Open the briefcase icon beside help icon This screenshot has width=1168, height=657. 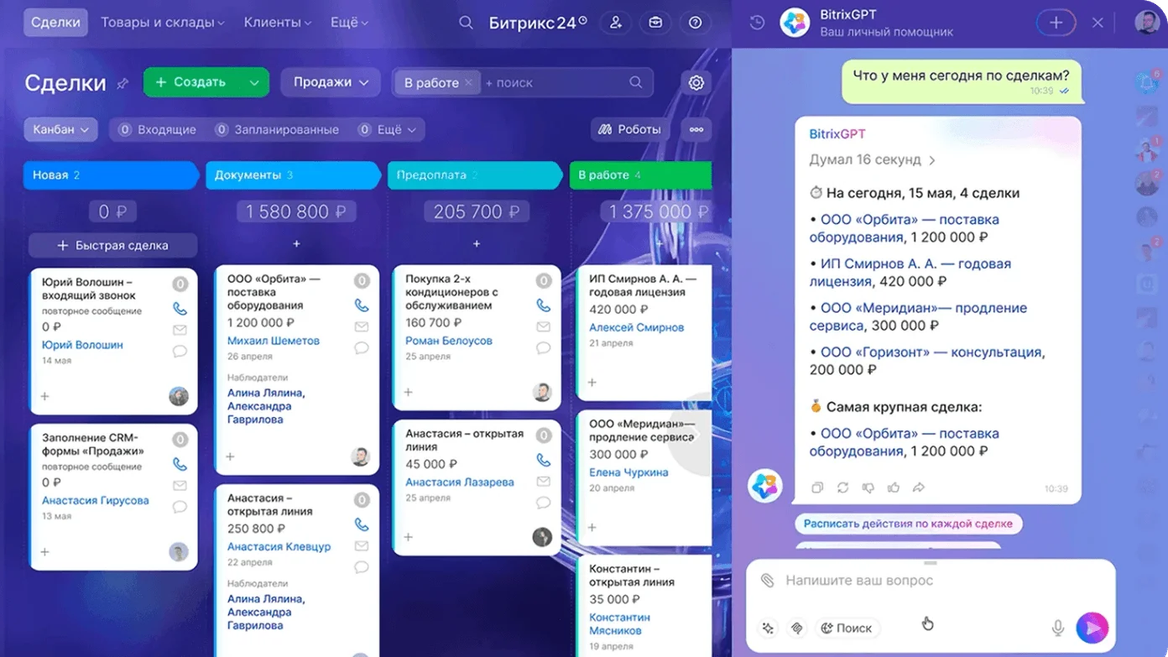pyautogui.click(x=656, y=22)
